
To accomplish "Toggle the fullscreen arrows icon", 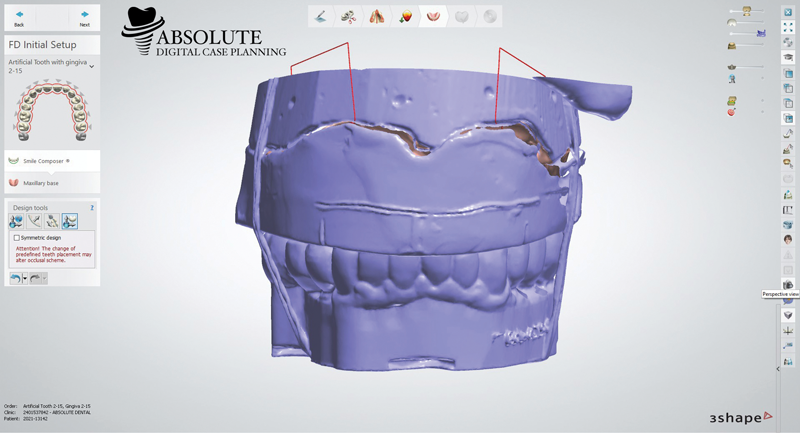I will 788,27.
